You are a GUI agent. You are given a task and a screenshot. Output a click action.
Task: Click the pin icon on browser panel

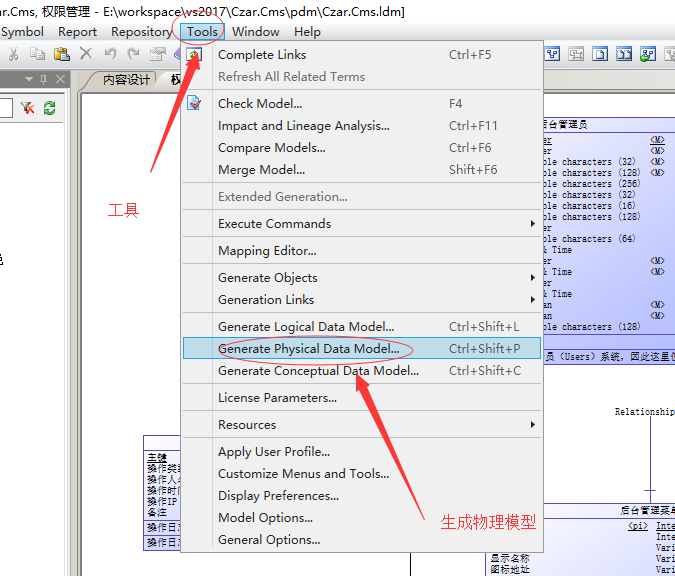click(x=43, y=79)
